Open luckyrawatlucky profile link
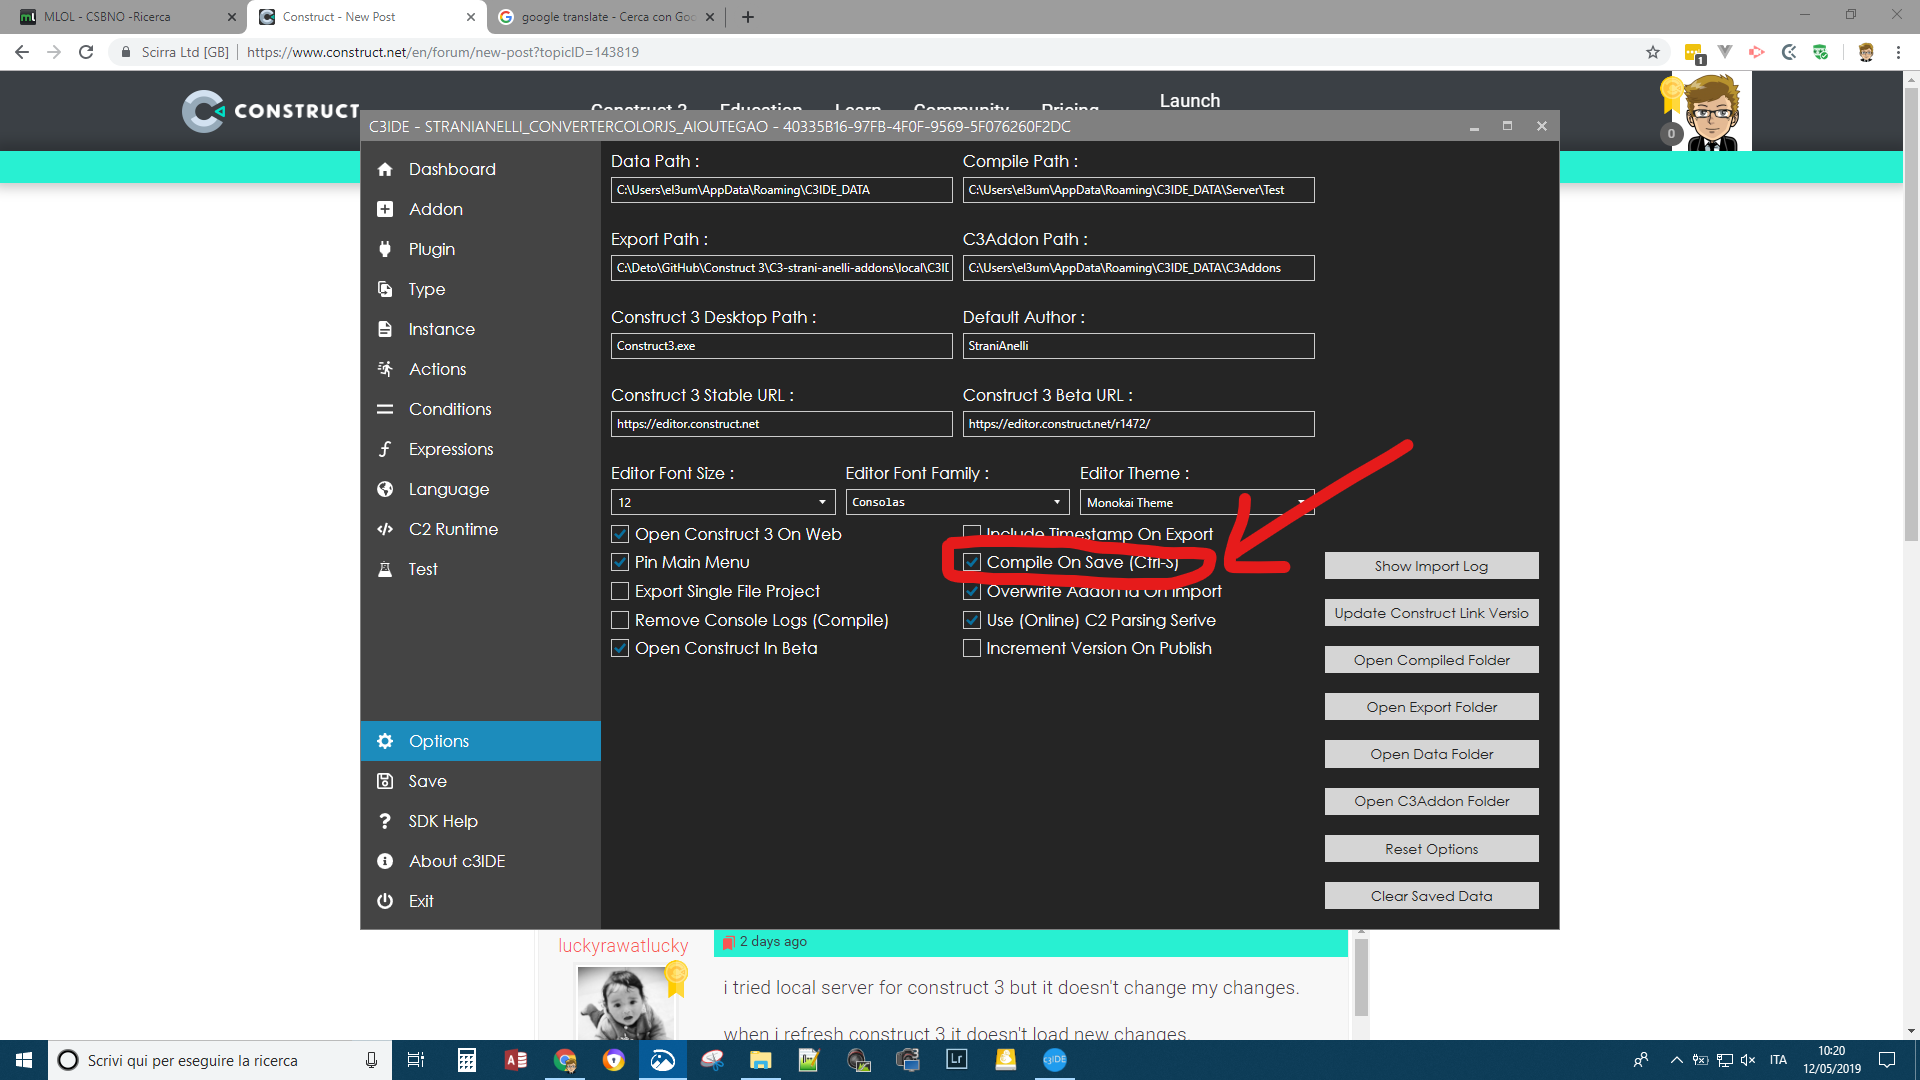 click(623, 946)
